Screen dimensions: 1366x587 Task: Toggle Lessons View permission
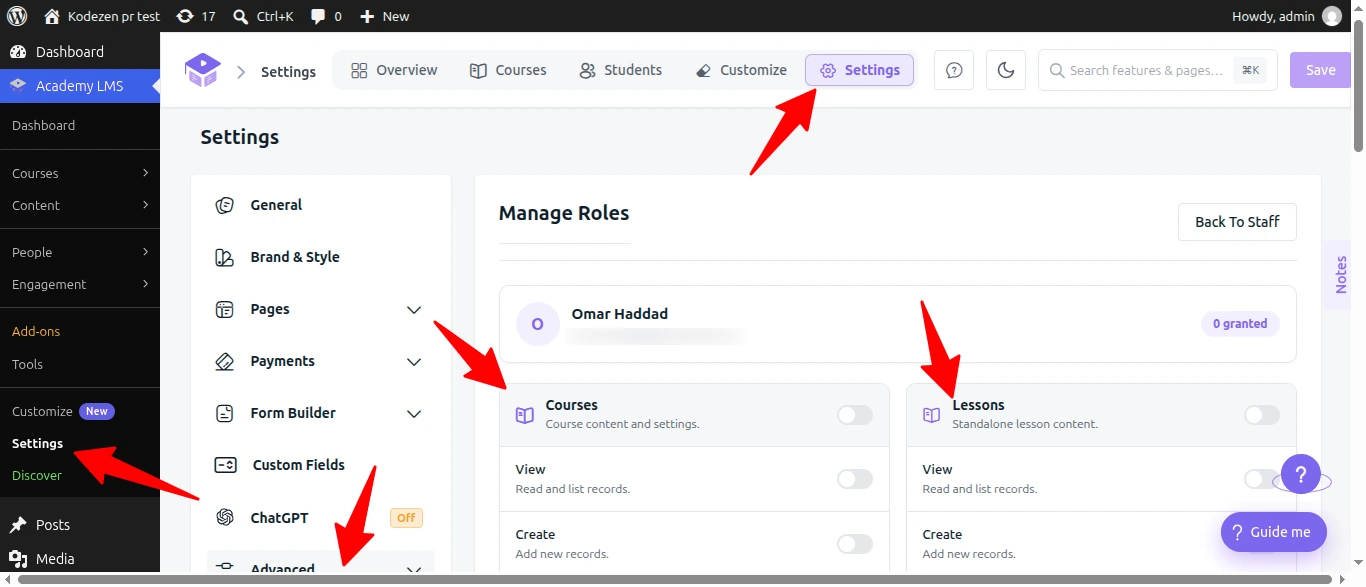[1260, 479]
